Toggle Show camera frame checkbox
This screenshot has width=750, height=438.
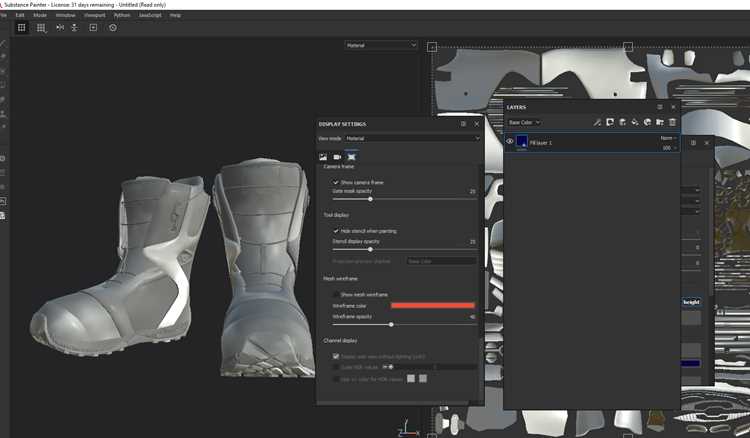click(x=336, y=182)
